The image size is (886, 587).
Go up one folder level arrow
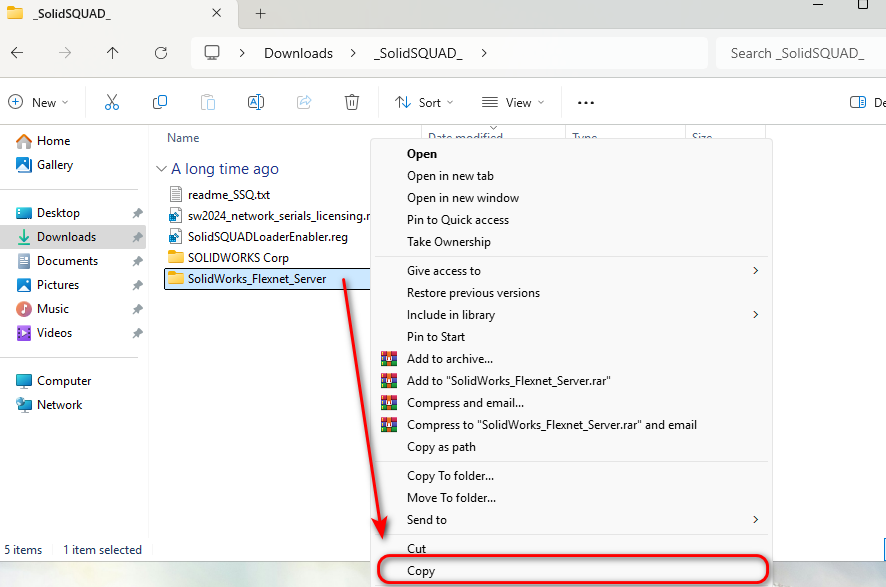(112, 53)
